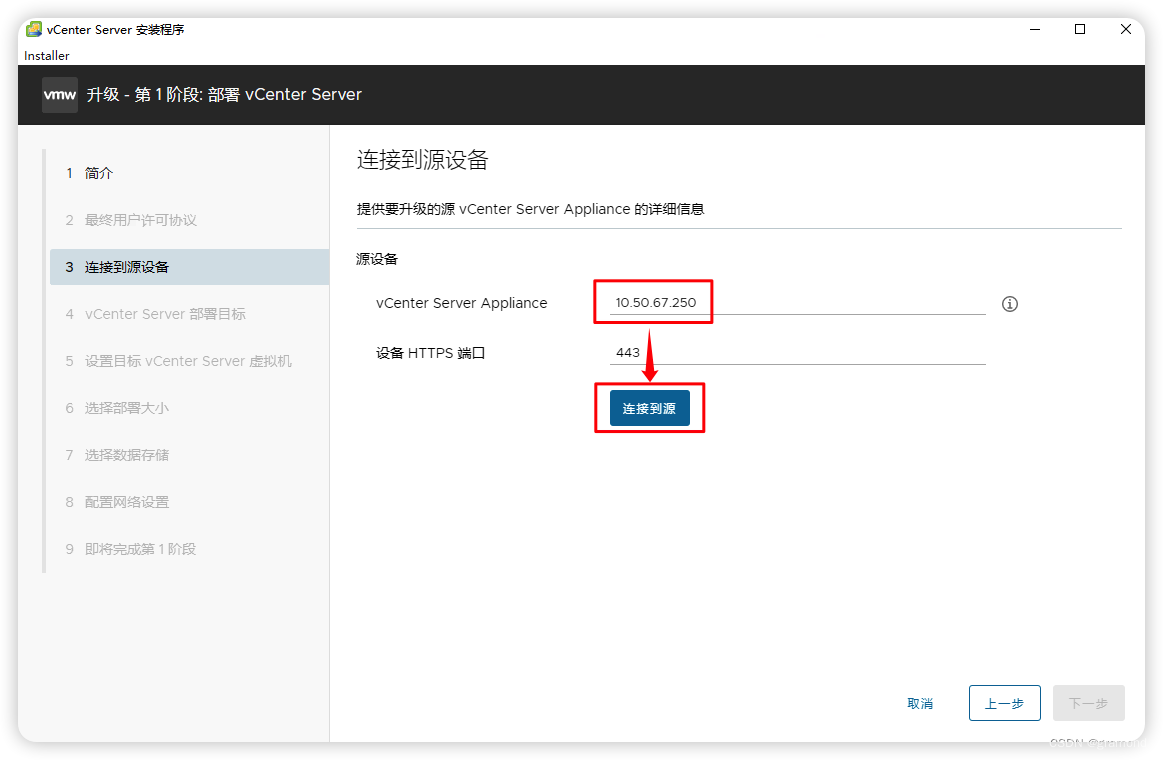The image size is (1163, 760).
Task: Click the vCenter Server Appliance field label
Action: click(461, 303)
